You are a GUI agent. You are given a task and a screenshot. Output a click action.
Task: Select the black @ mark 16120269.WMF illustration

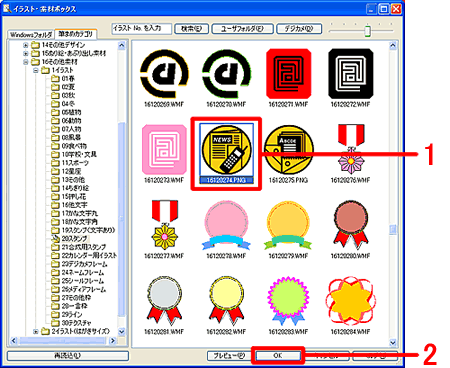164,73
